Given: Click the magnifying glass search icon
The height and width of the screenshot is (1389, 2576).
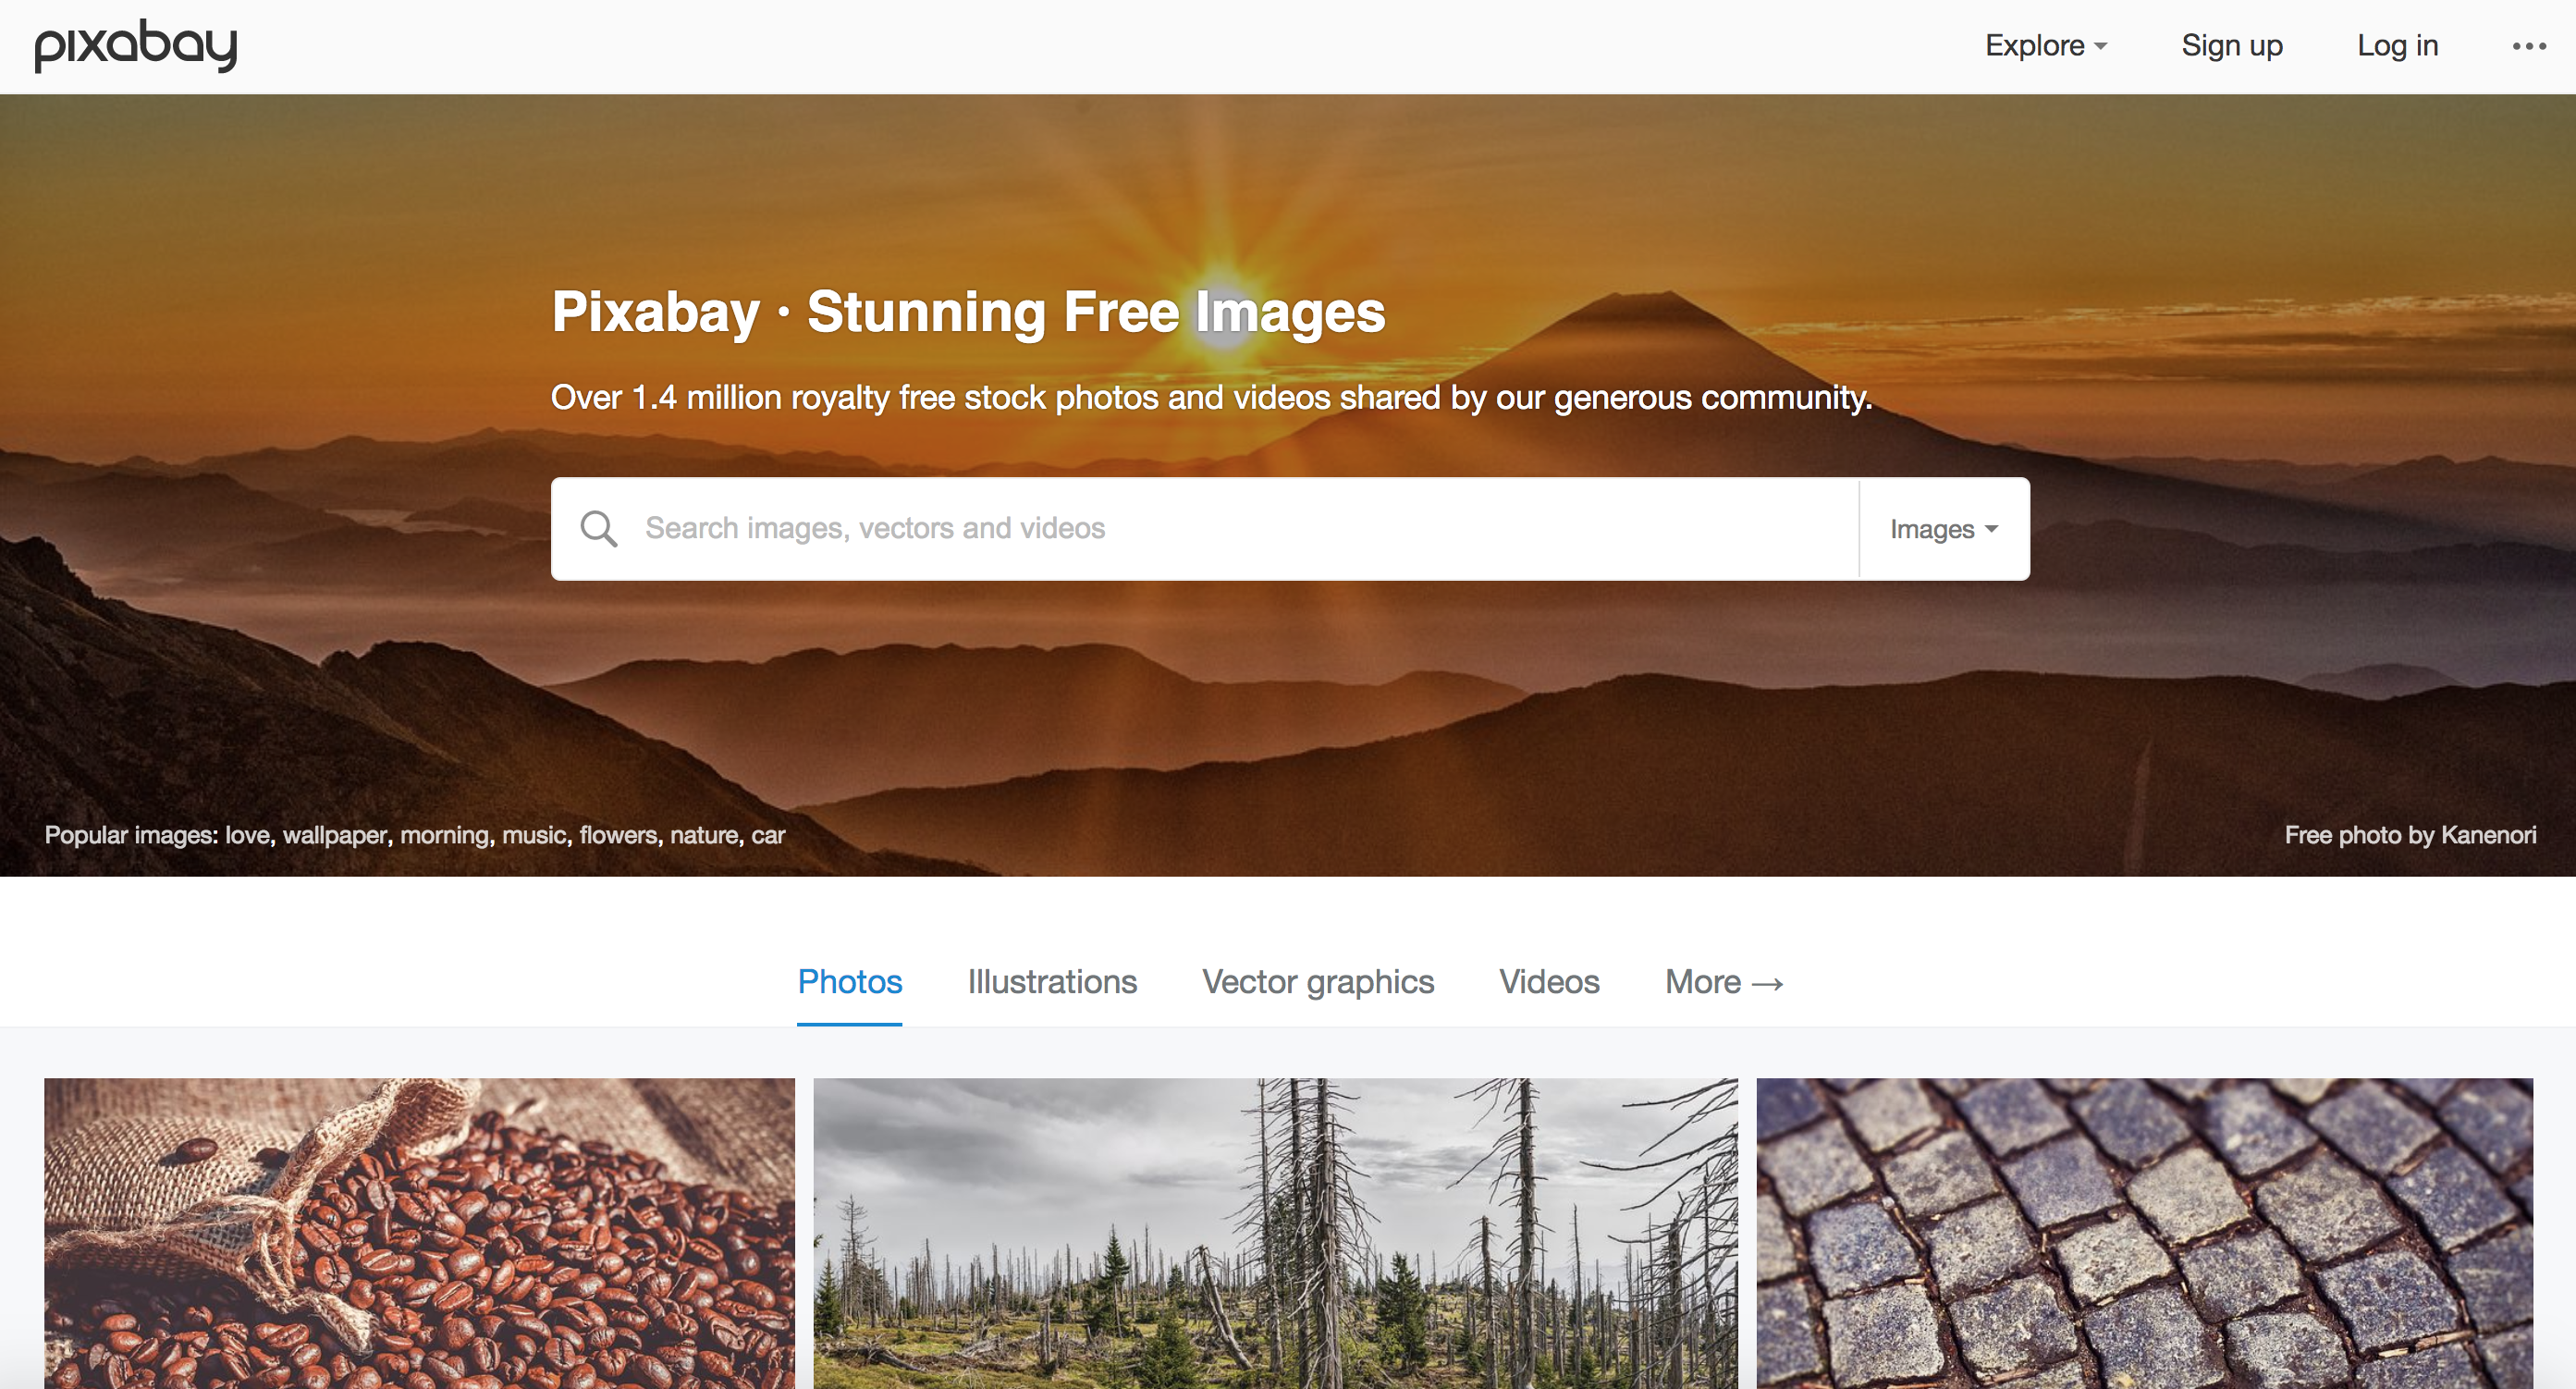Looking at the screenshot, I should [599, 528].
